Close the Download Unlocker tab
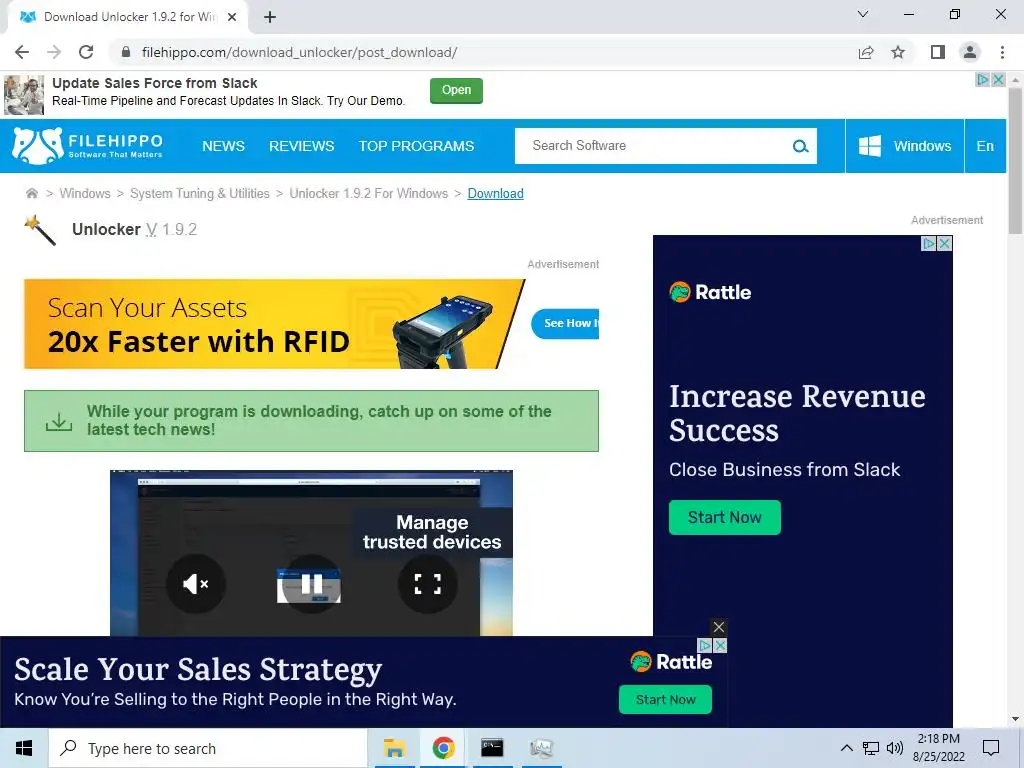 (232, 17)
